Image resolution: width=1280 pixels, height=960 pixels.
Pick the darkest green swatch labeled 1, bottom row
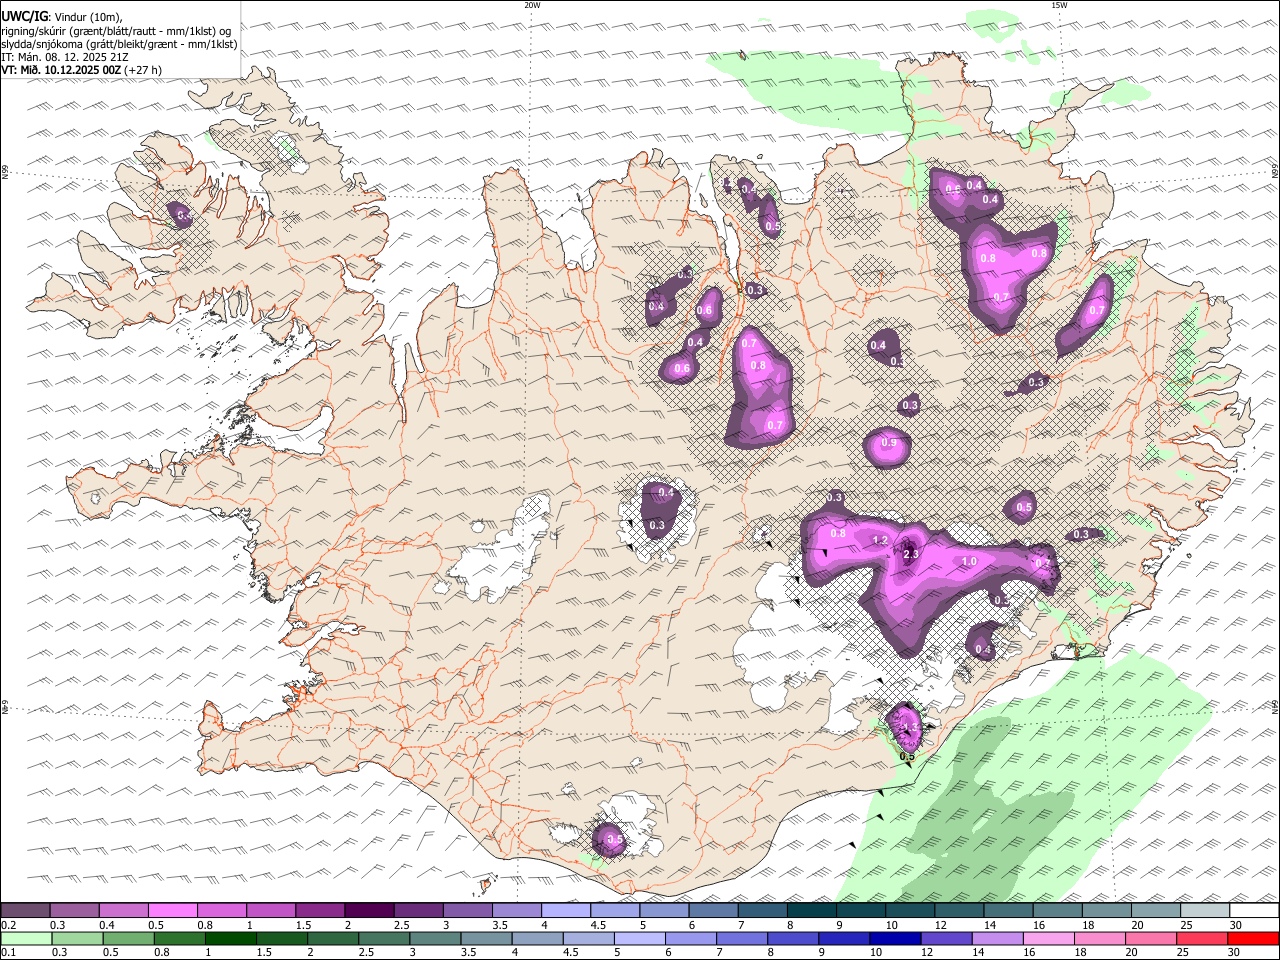tap(229, 938)
